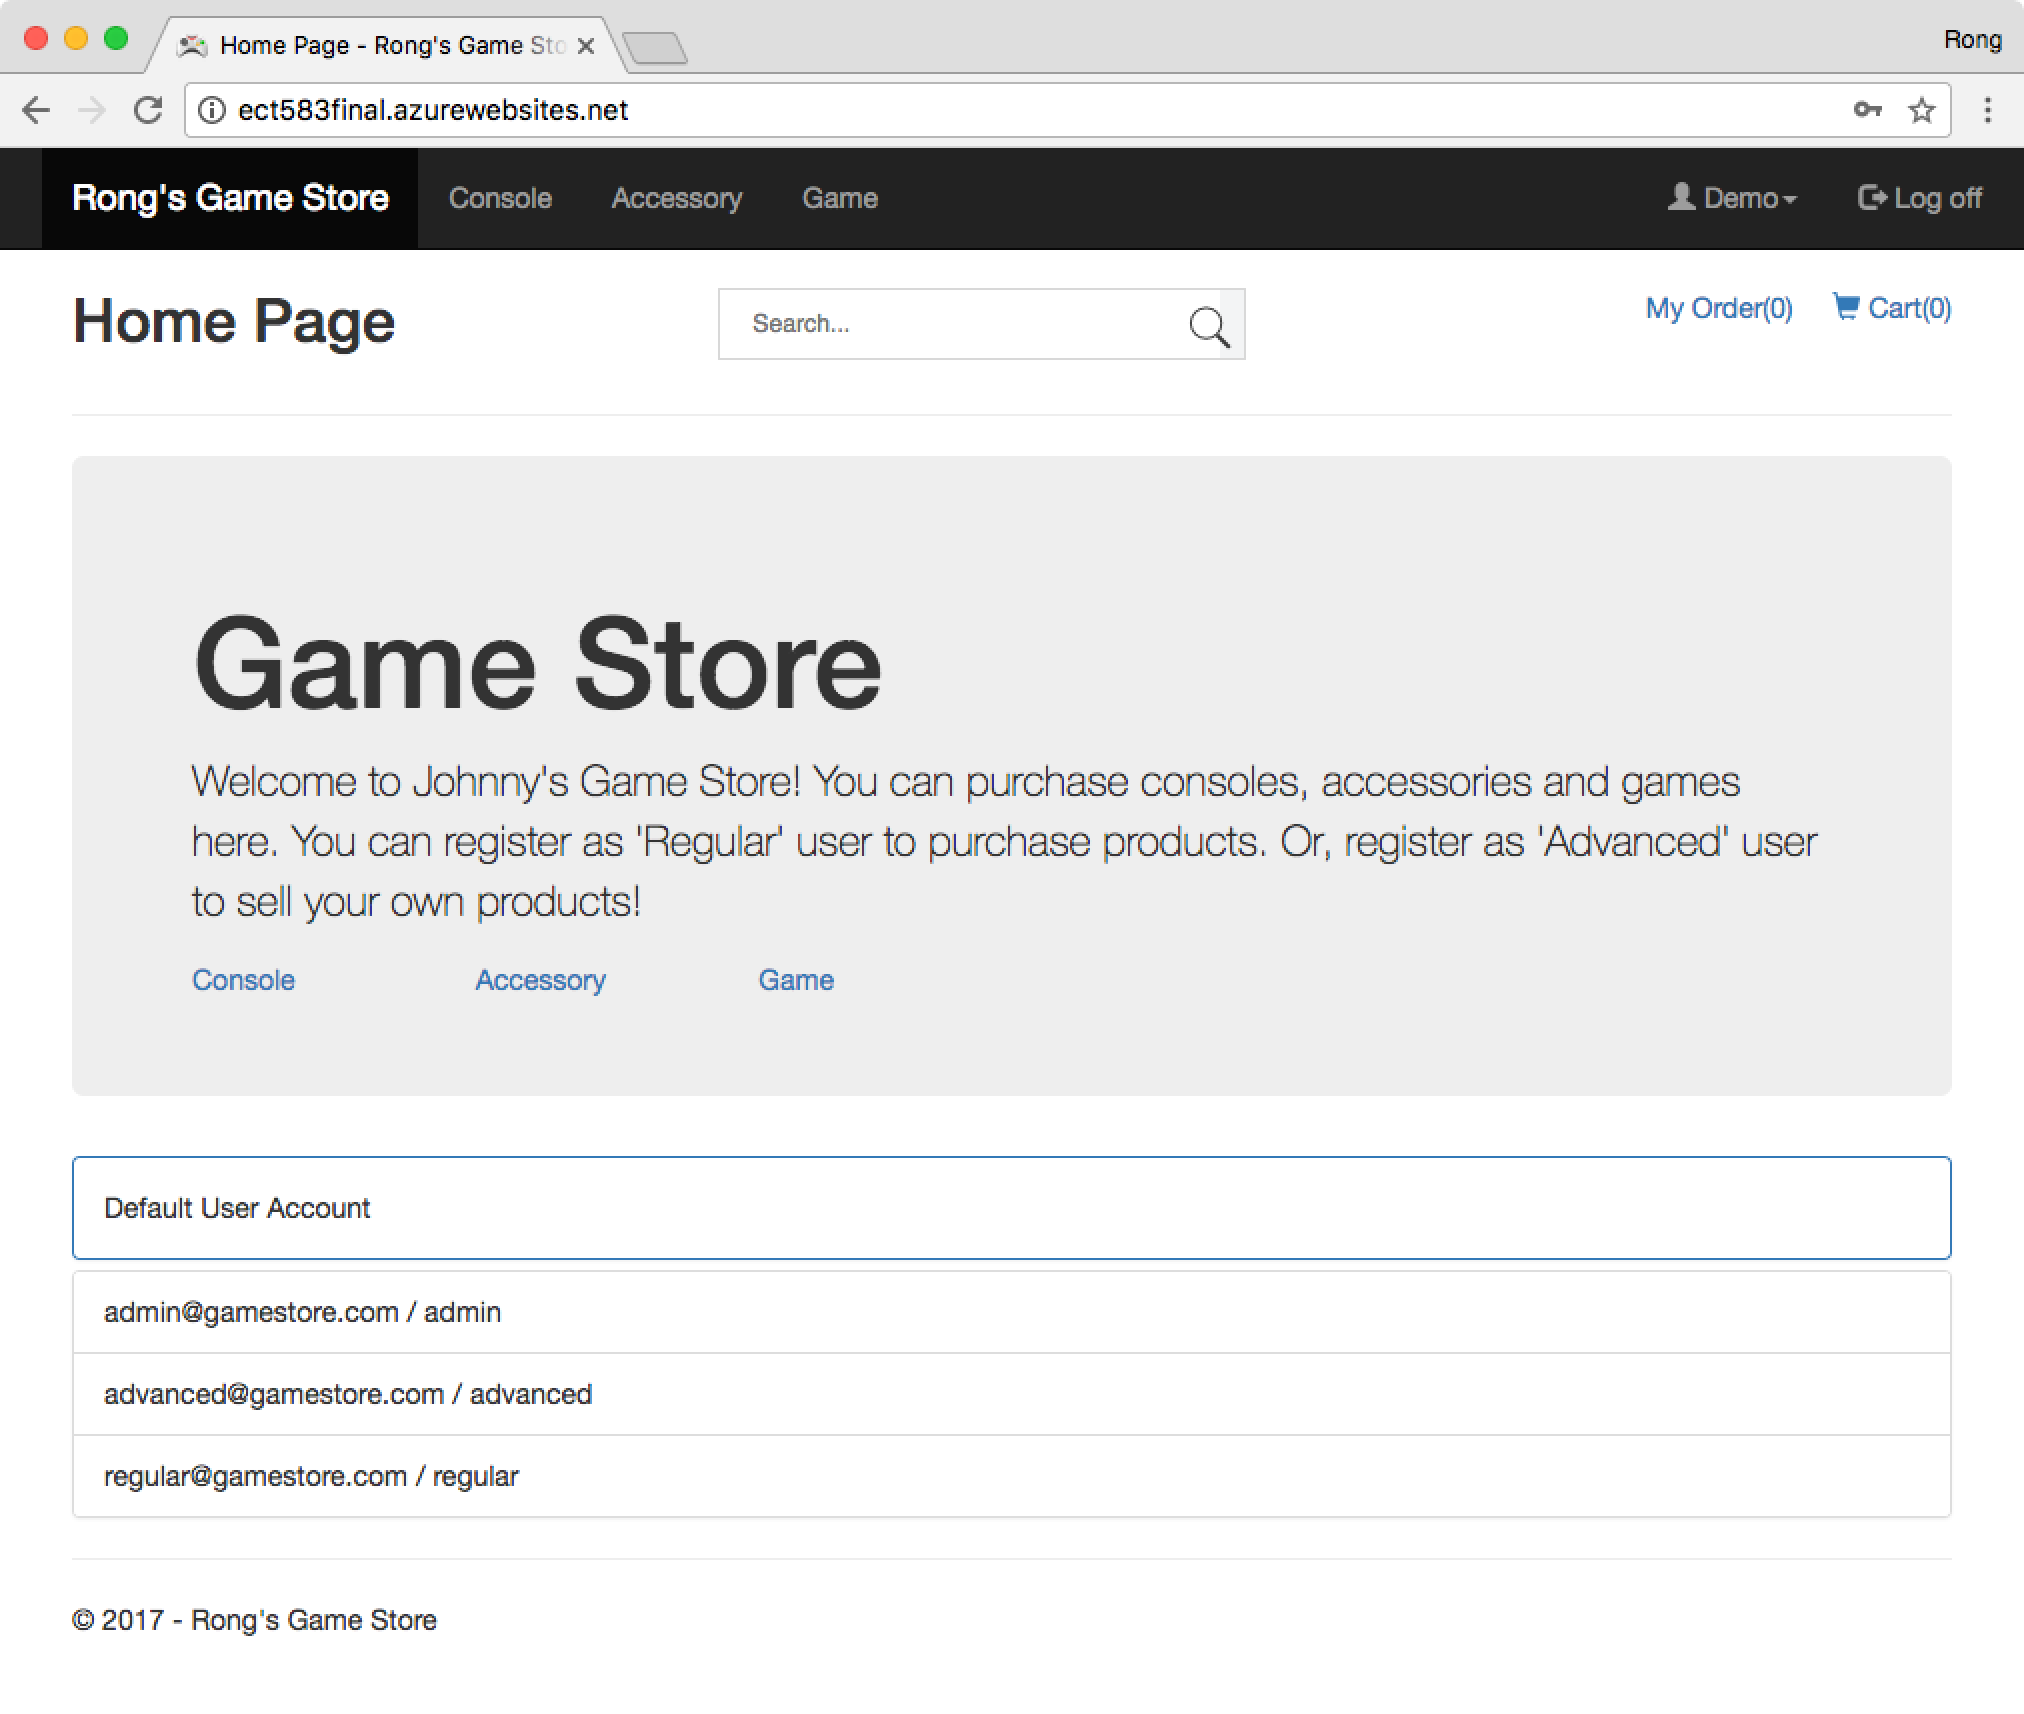Open the Cart(0) link

coord(1892,308)
